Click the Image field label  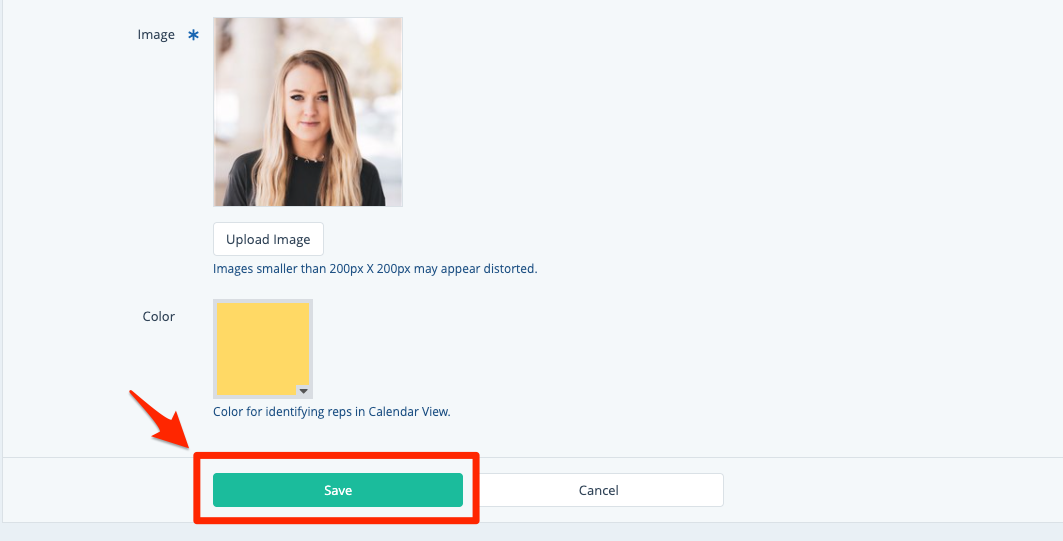pyautogui.click(x=156, y=35)
